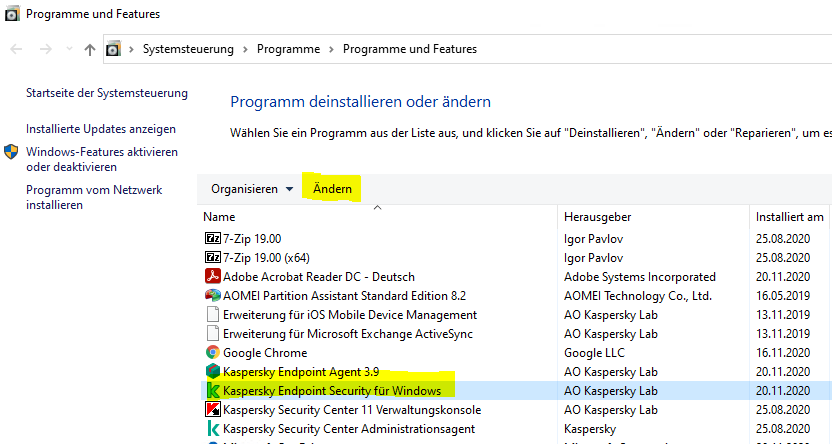
Task: Select Programme und Features breadcrumb segment
Action: click(x=410, y=49)
